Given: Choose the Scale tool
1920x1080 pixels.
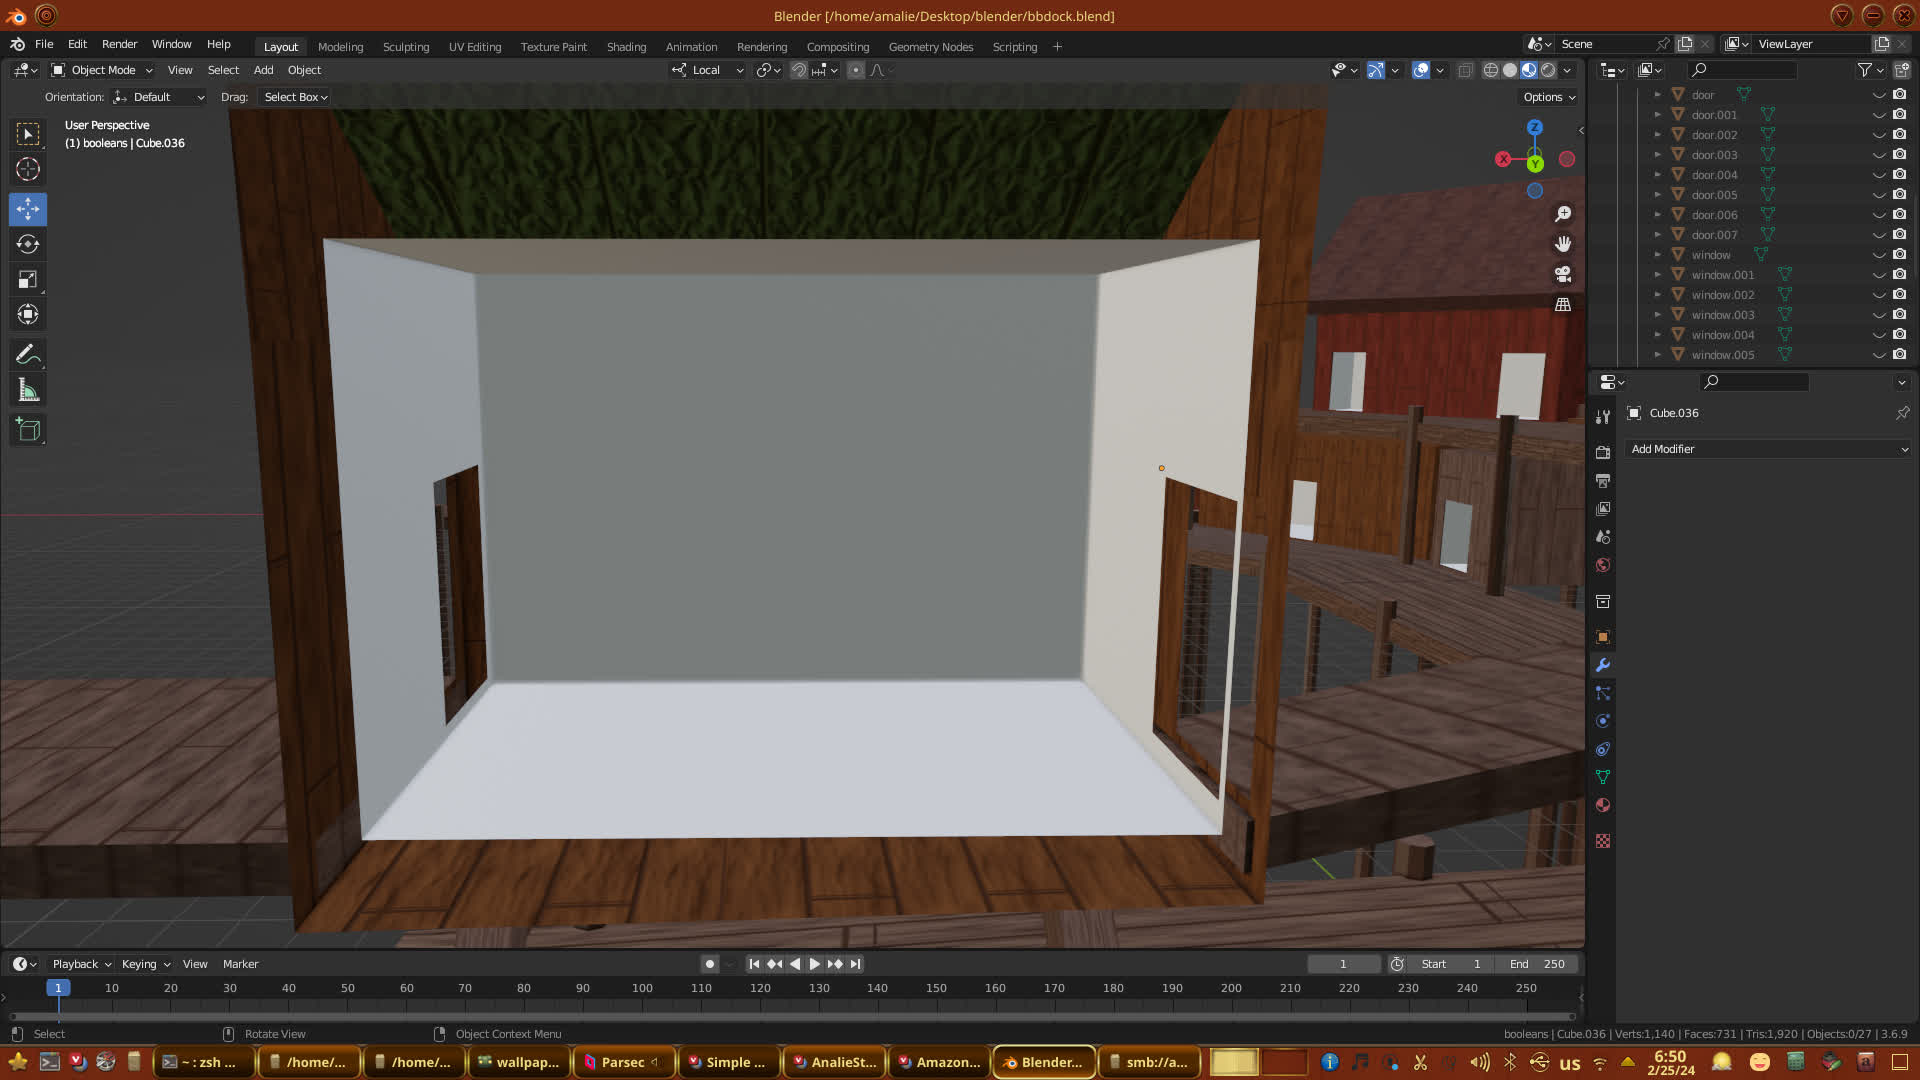Looking at the screenshot, I should 28,280.
